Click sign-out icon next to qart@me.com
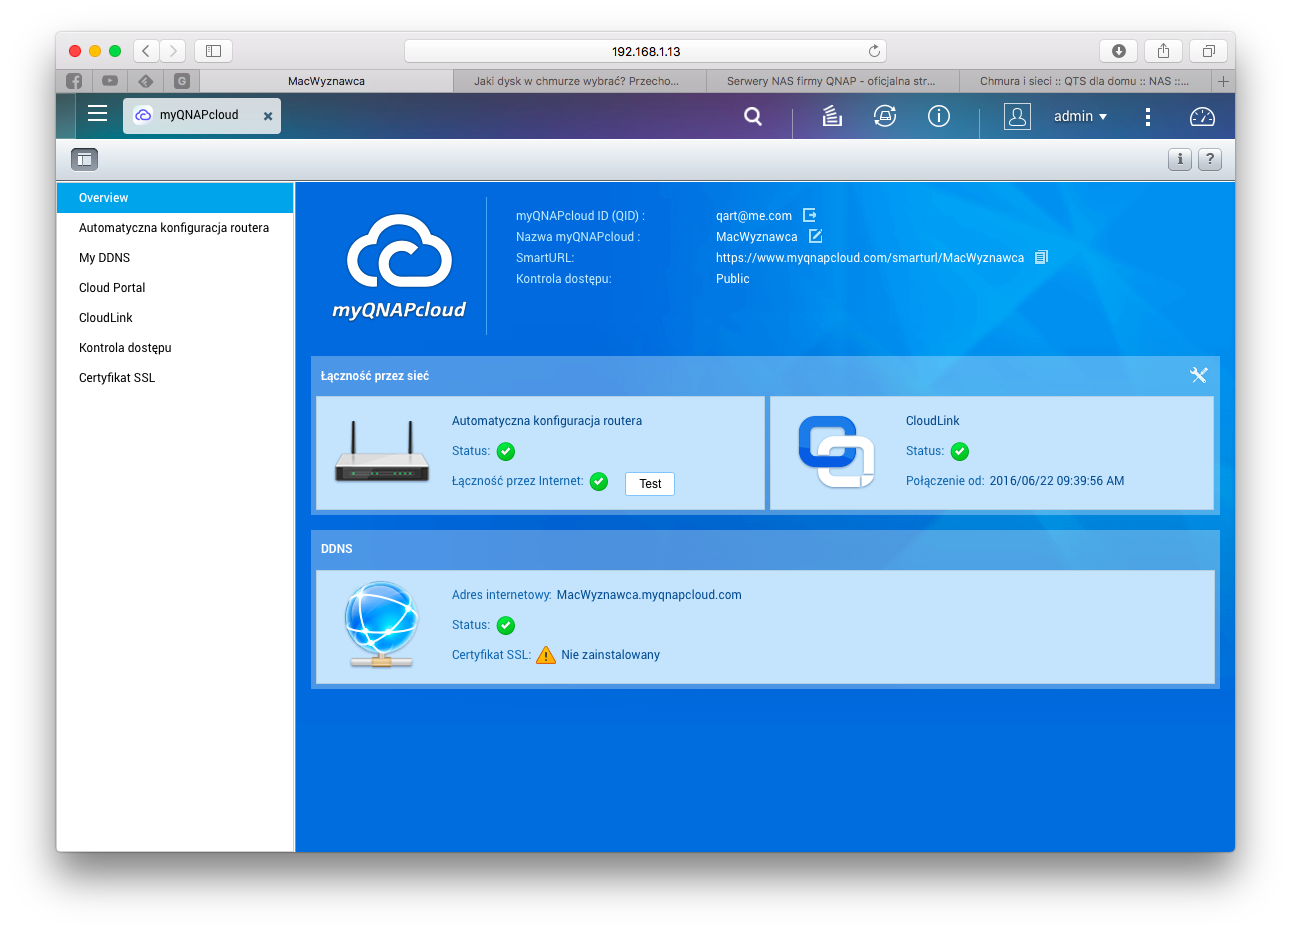This screenshot has width=1291, height=932. [810, 216]
